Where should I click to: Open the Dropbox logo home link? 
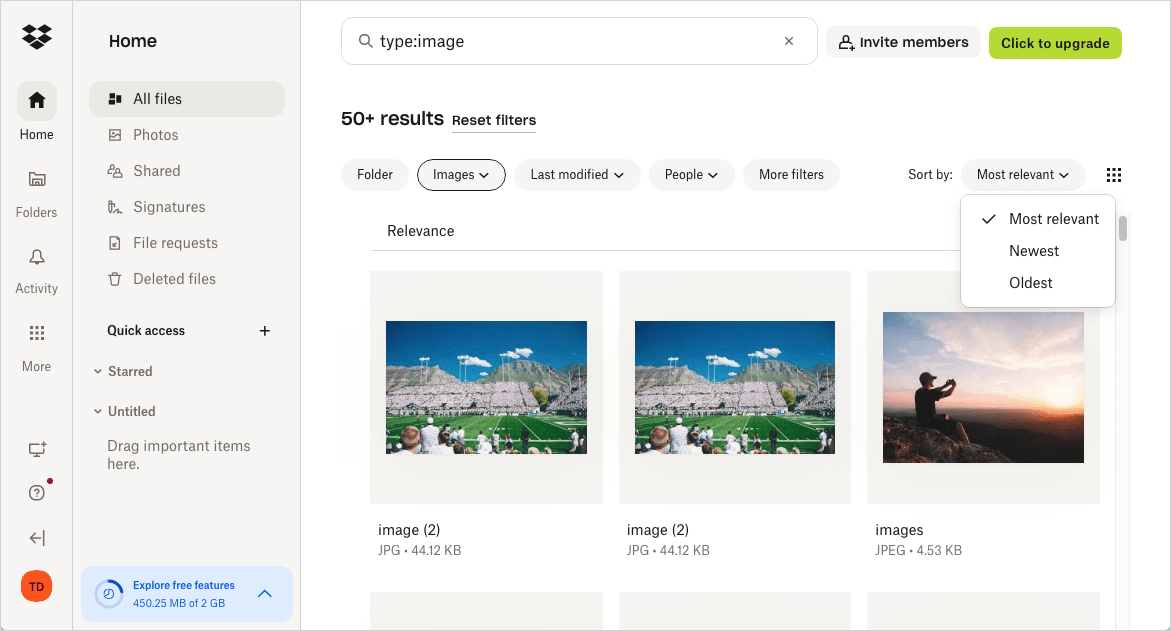coord(37,36)
